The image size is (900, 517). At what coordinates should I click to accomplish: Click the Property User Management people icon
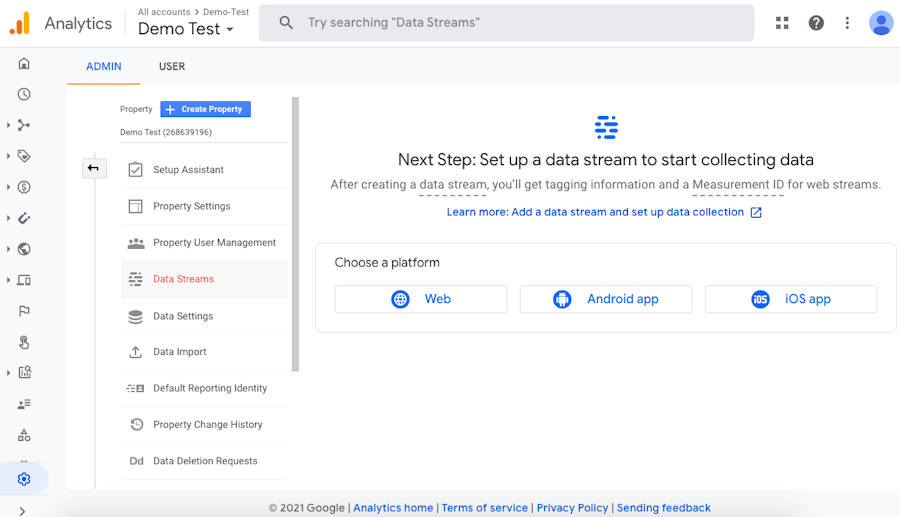click(136, 243)
